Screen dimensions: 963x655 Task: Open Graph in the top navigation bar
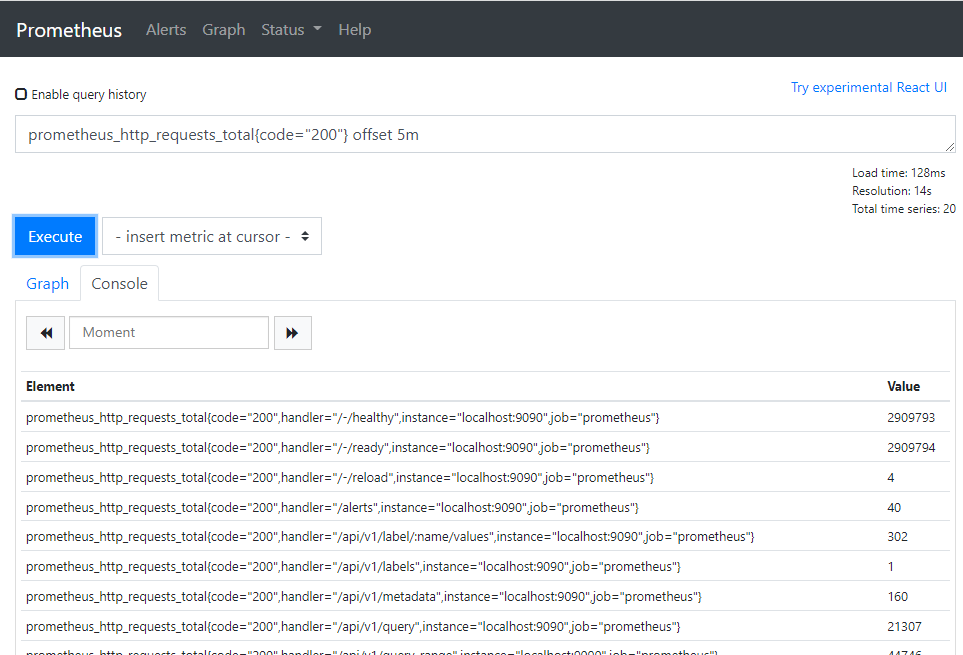point(223,30)
